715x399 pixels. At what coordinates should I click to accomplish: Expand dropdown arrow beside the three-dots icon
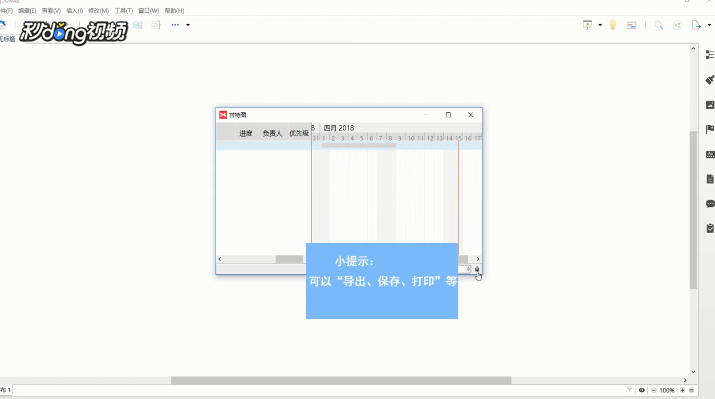tap(188, 25)
